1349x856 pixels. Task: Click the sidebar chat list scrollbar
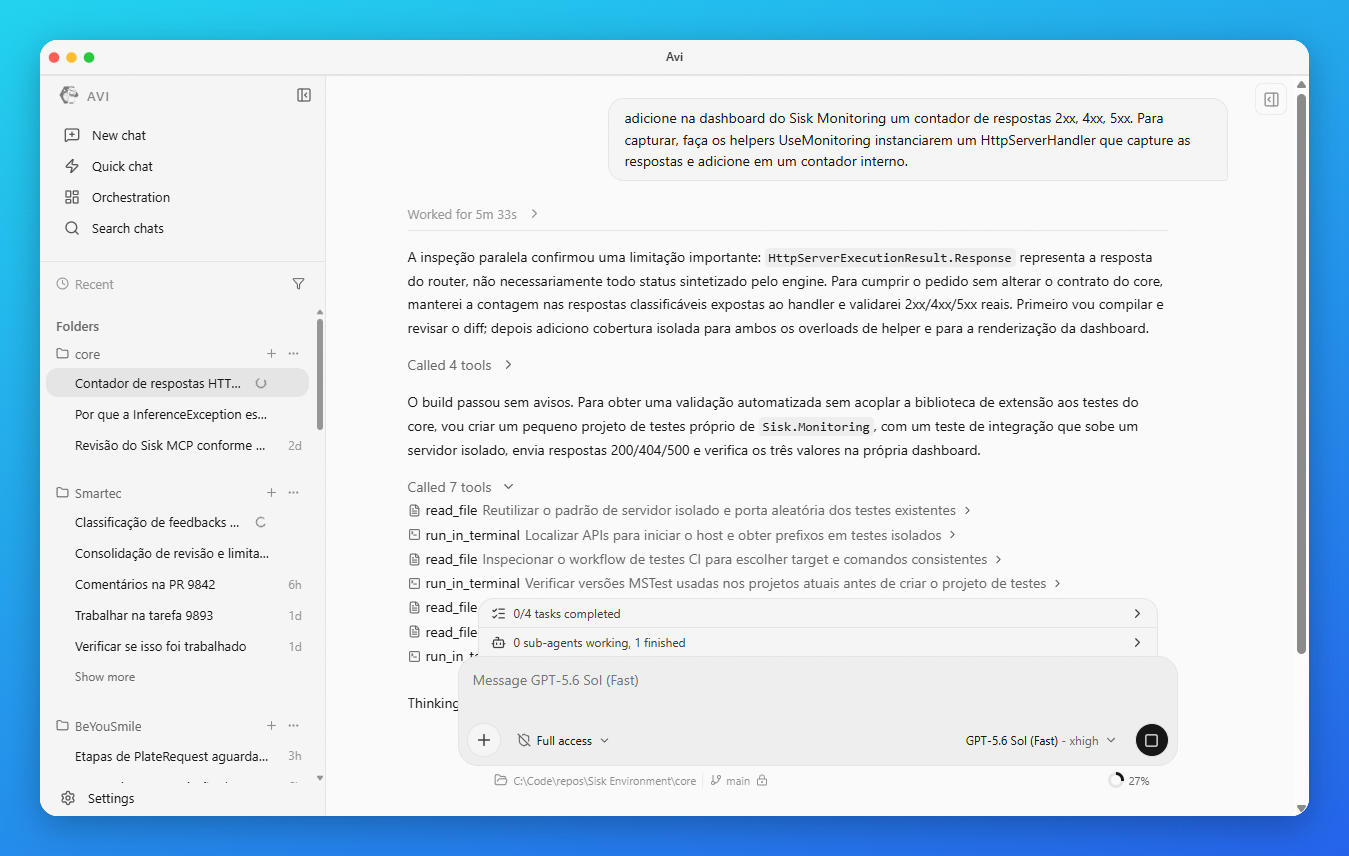(x=320, y=374)
